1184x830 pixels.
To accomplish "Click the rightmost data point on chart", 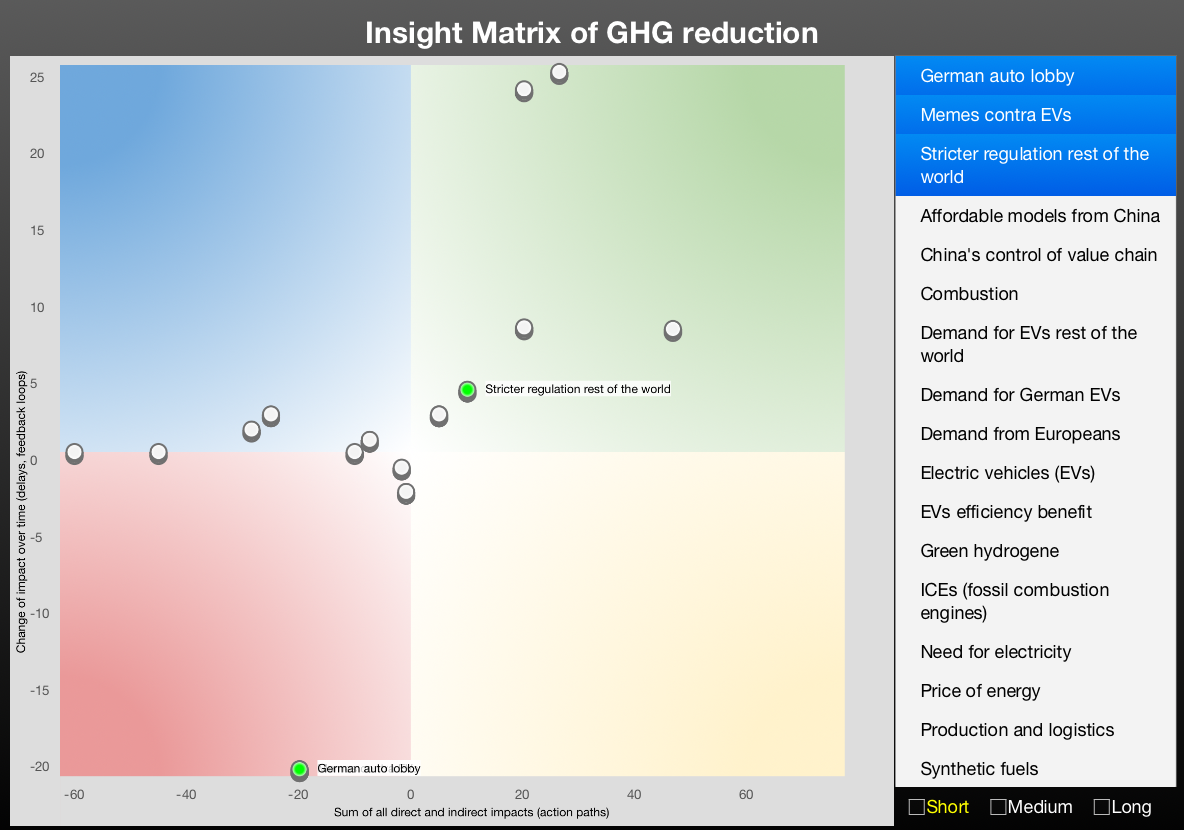I will coord(673,329).
